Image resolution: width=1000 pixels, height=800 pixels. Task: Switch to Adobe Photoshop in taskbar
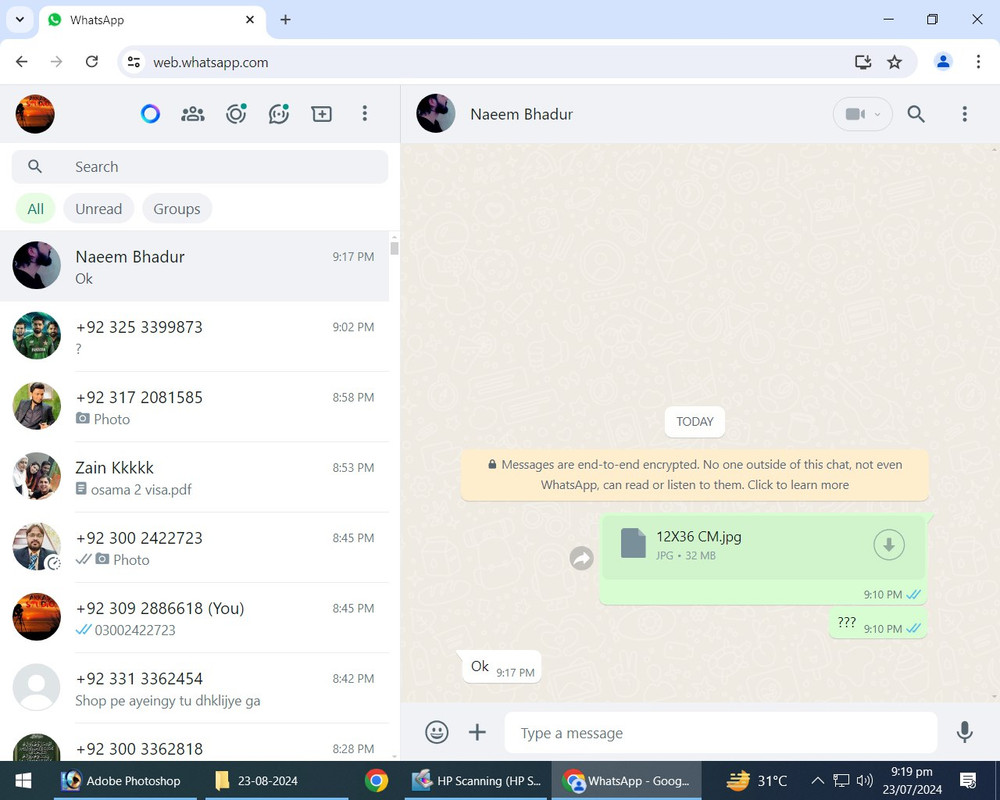(125, 780)
